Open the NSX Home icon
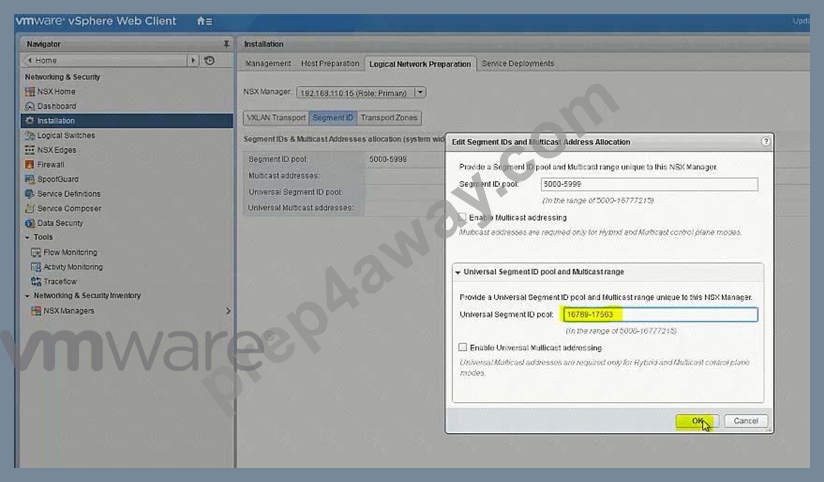The image size is (824, 482). pyautogui.click(x=29, y=91)
